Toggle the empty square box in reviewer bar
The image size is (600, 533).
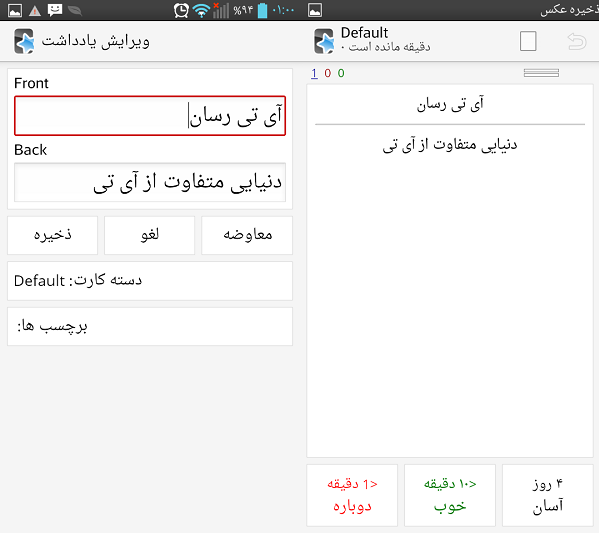[528, 41]
